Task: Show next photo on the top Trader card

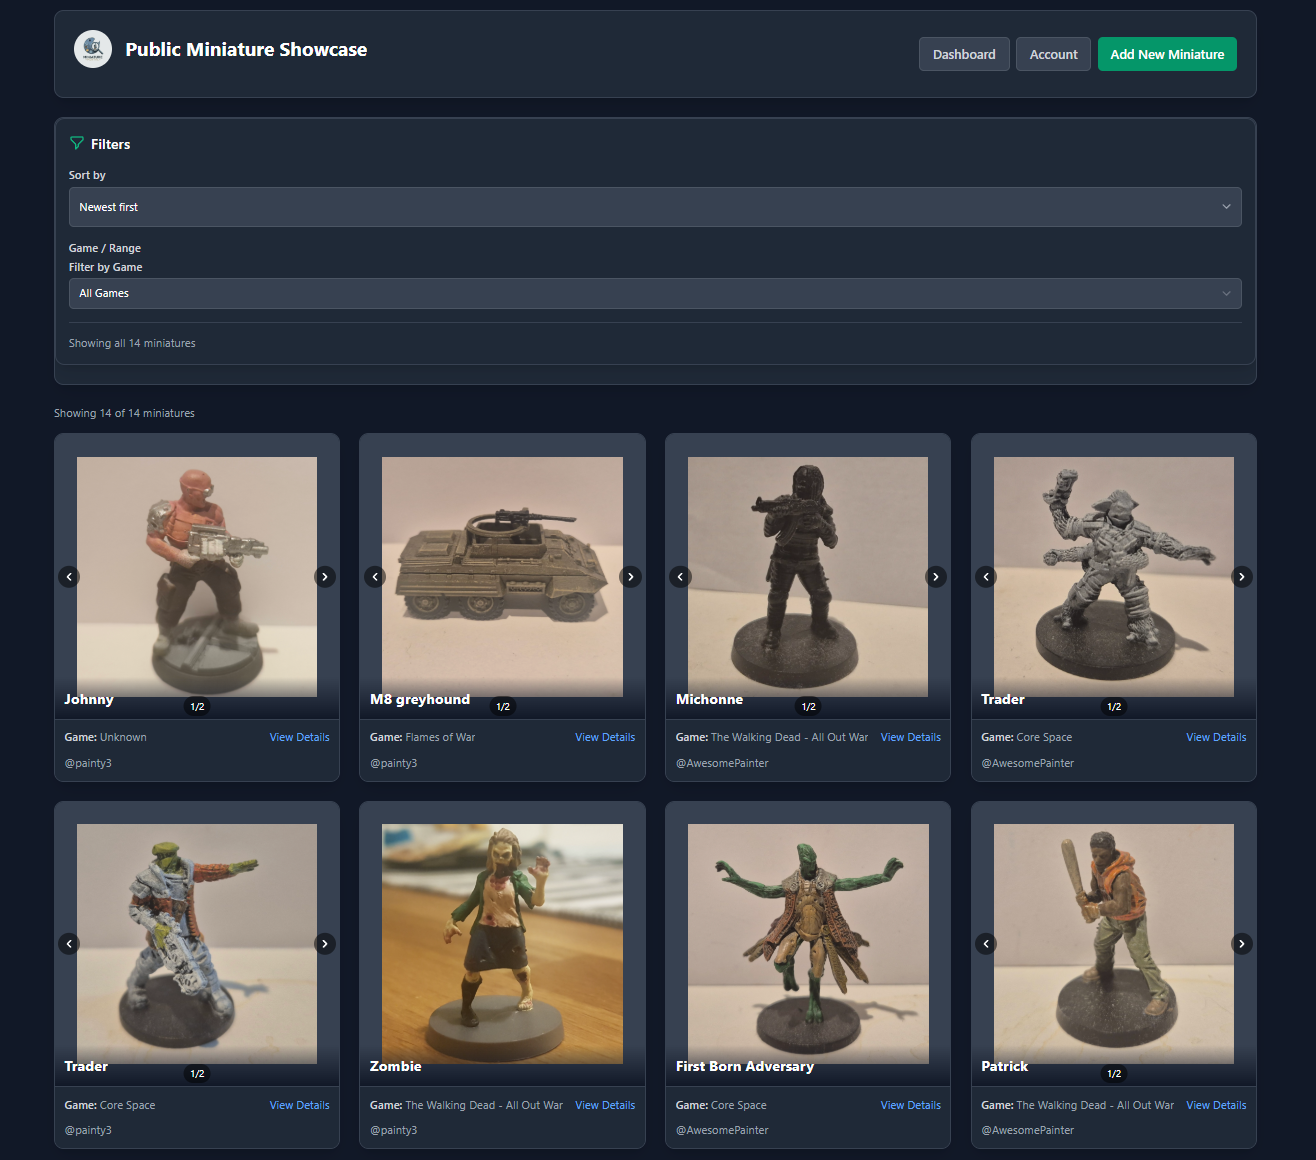Action: tap(1241, 577)
